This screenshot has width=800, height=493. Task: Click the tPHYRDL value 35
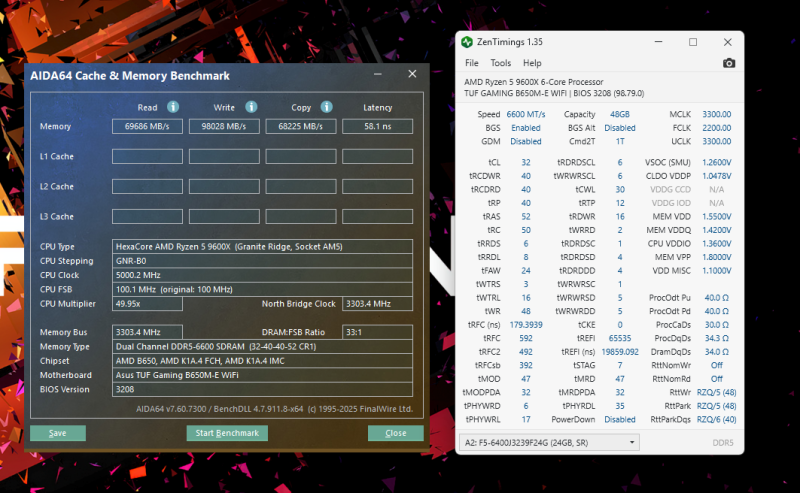[x=620, y=406]
